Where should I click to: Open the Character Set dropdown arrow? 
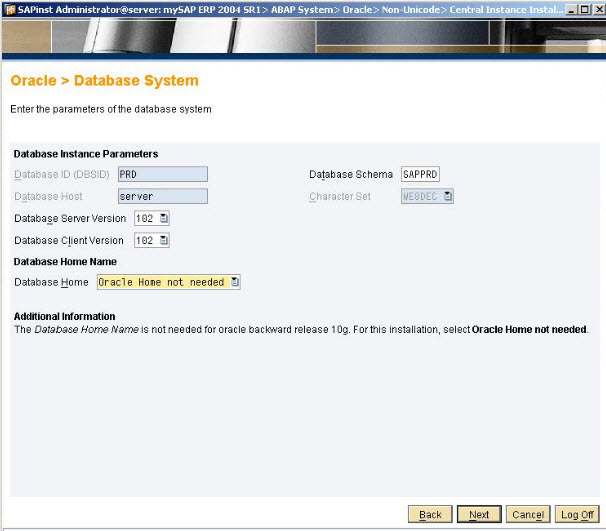coord(448,196)
